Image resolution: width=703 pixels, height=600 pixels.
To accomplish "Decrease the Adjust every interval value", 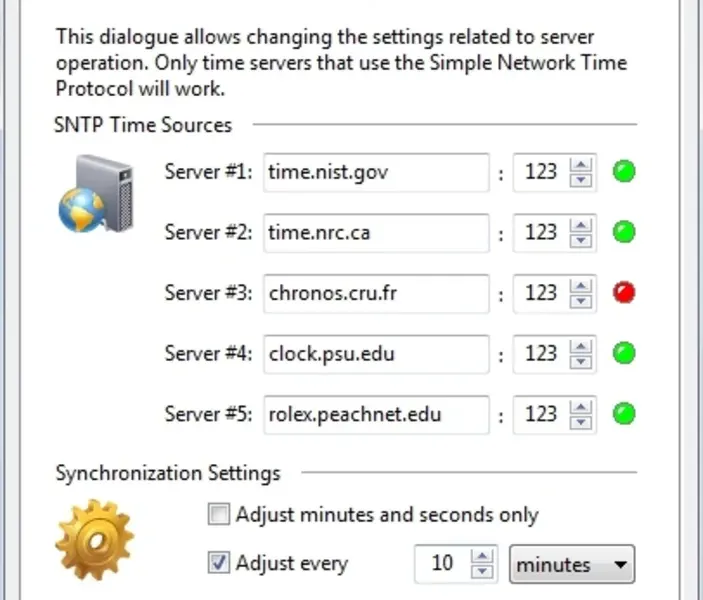I will (483, 572).
